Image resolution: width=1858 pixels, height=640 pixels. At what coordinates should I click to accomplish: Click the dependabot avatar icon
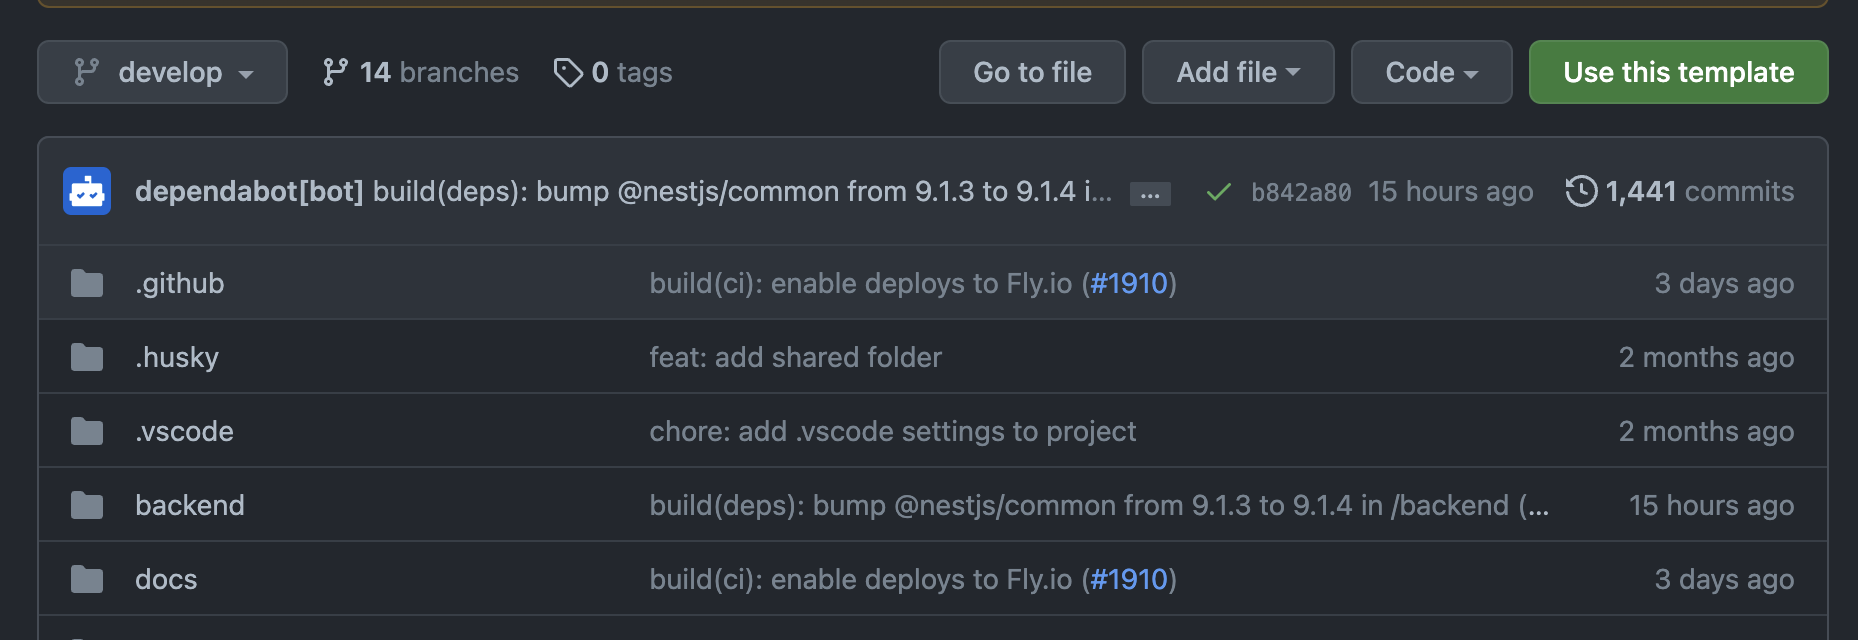[x=87, y=191]
